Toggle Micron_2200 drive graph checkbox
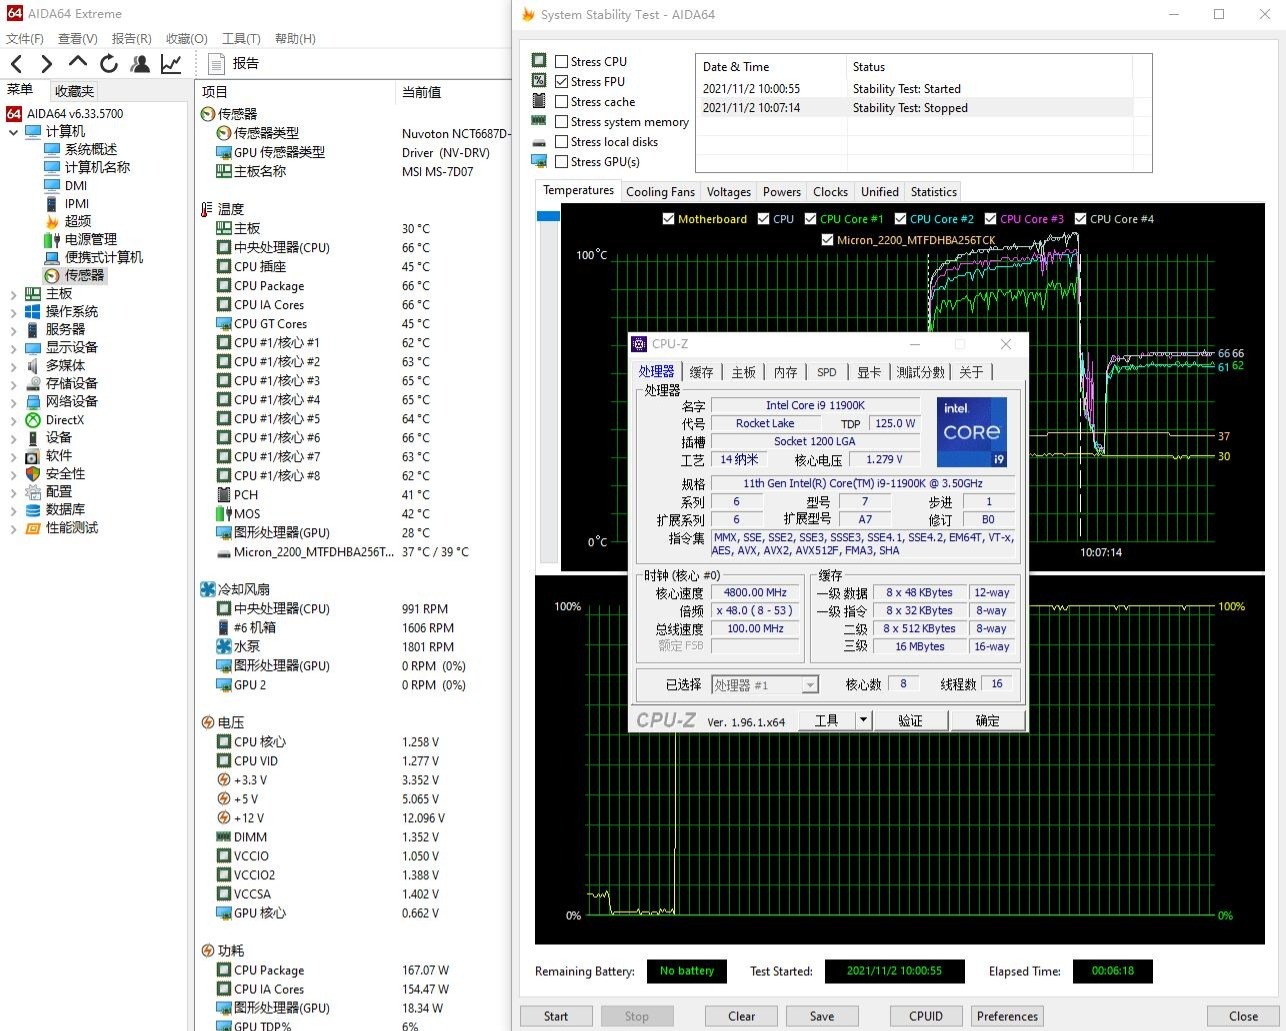This screenshot has height=1031, width=1286. coord(827,240)
